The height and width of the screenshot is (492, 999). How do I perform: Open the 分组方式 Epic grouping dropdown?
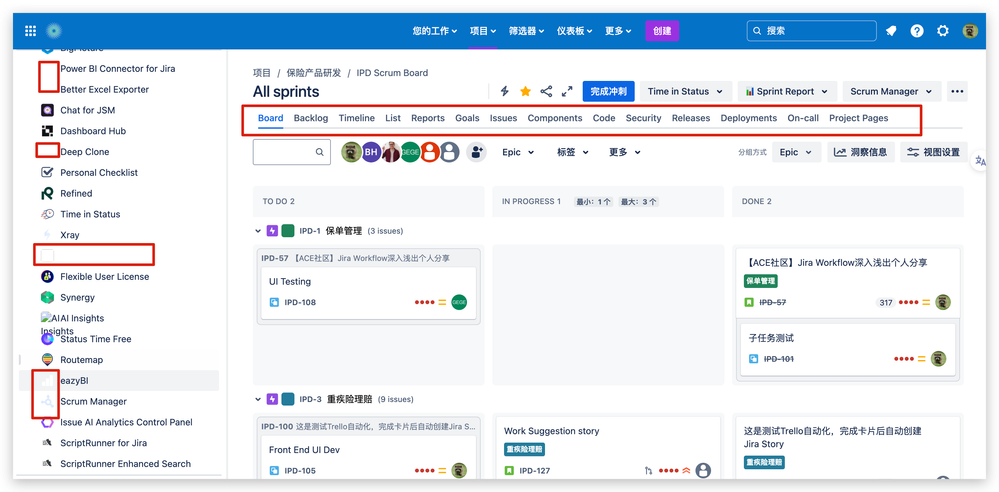point(796,152)
